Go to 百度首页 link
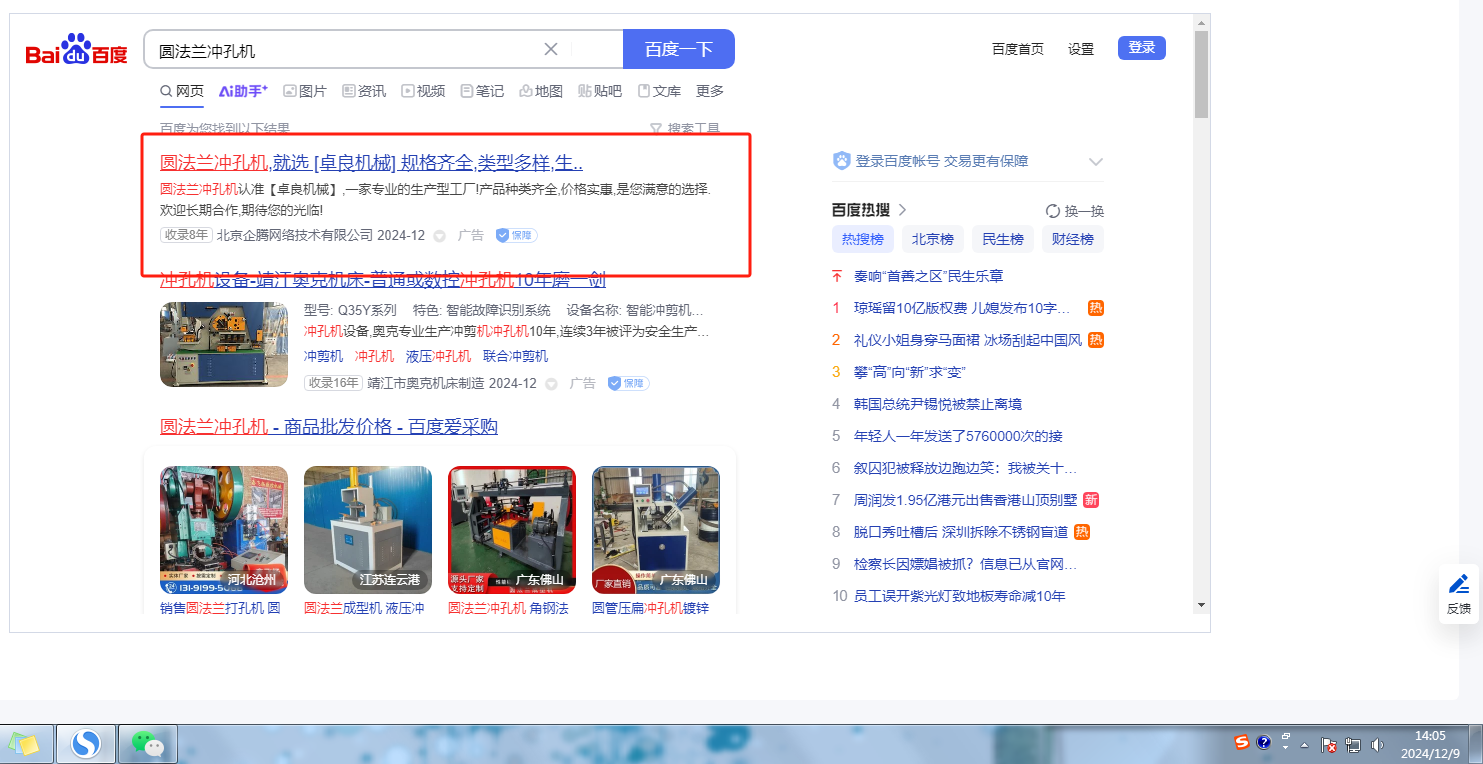This screenshot has height=764, width=1483. [x=1018, y=49]
